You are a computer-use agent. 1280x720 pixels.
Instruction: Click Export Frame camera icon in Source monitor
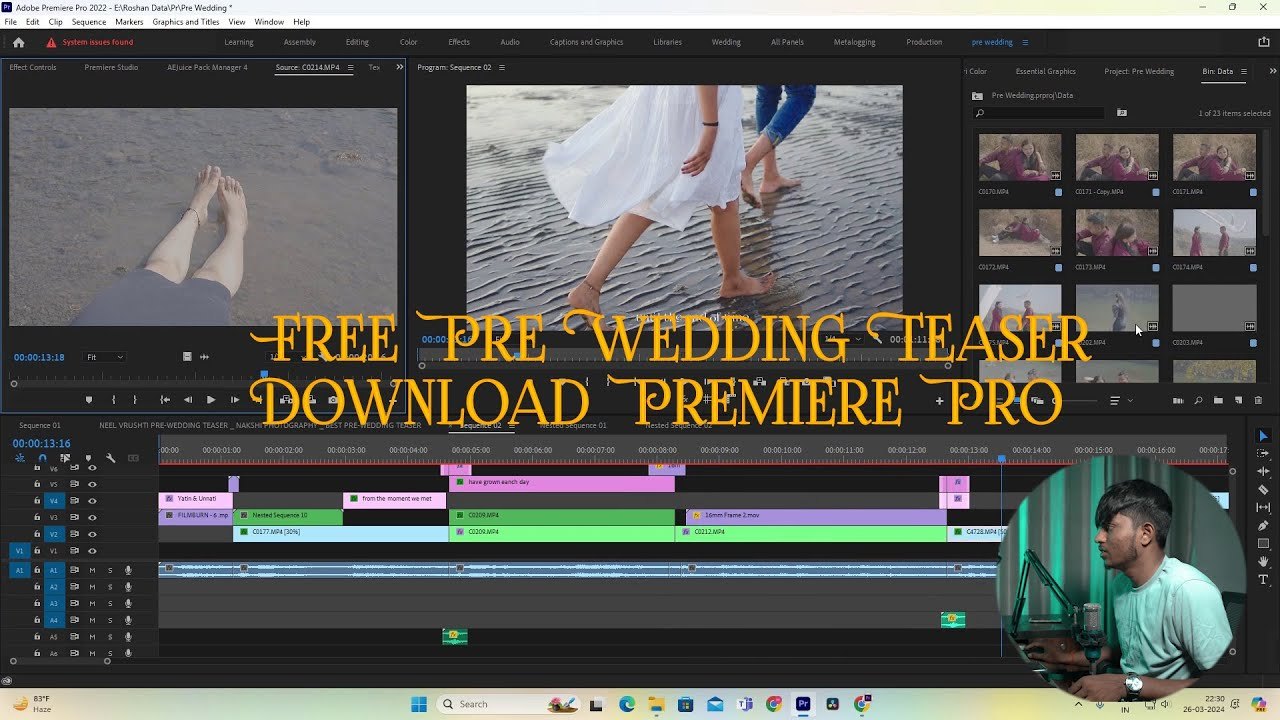point(333,400)
